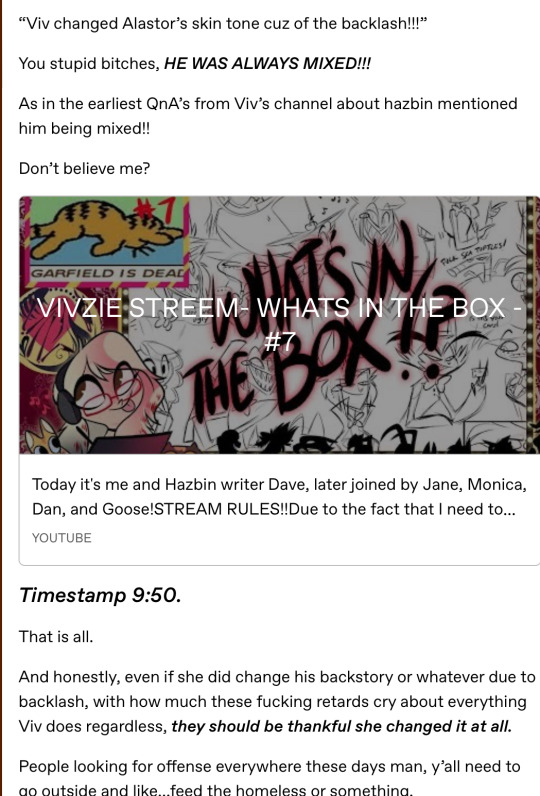Viewport: 540px width, 796px height.
Task: Click the bold "HE WAS ALWAYS MIXED!!!" text
Action: (x=267, y=63)
